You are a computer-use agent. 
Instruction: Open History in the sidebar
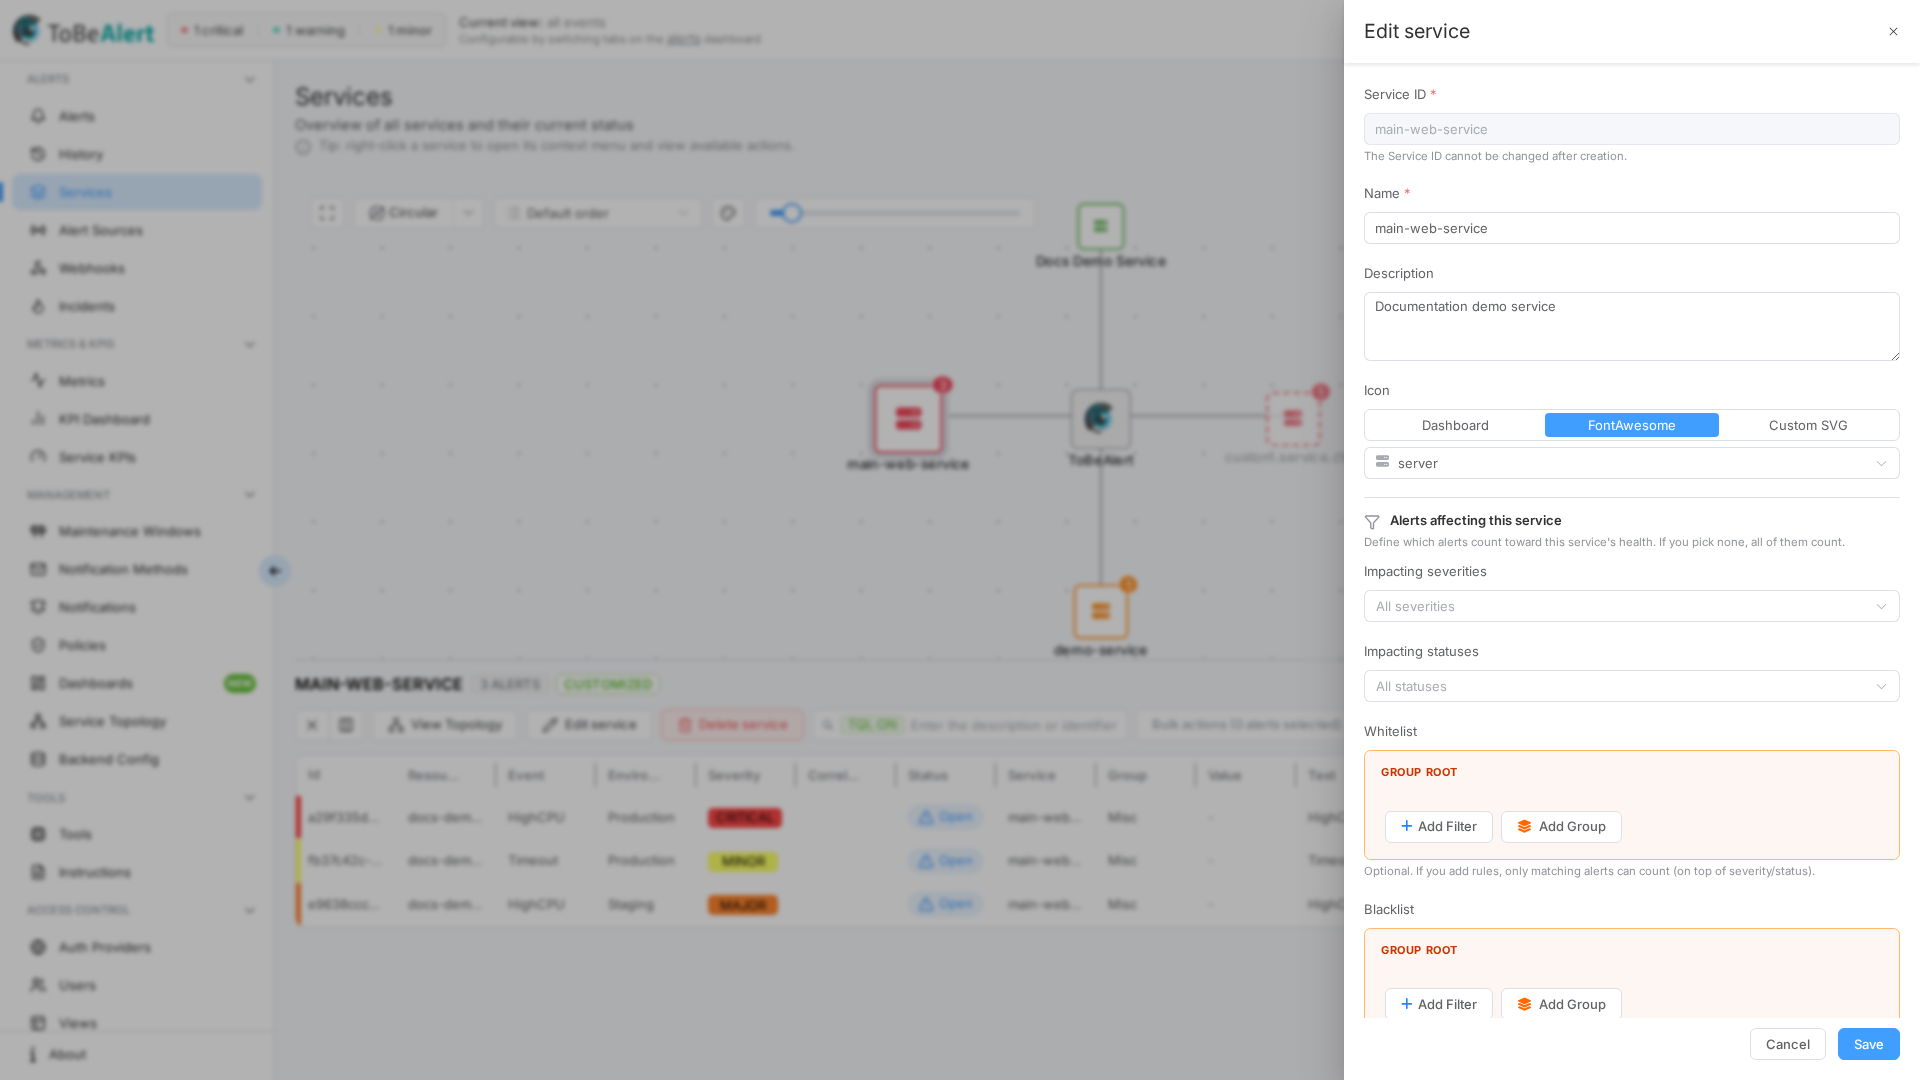[x=137, y=154]
